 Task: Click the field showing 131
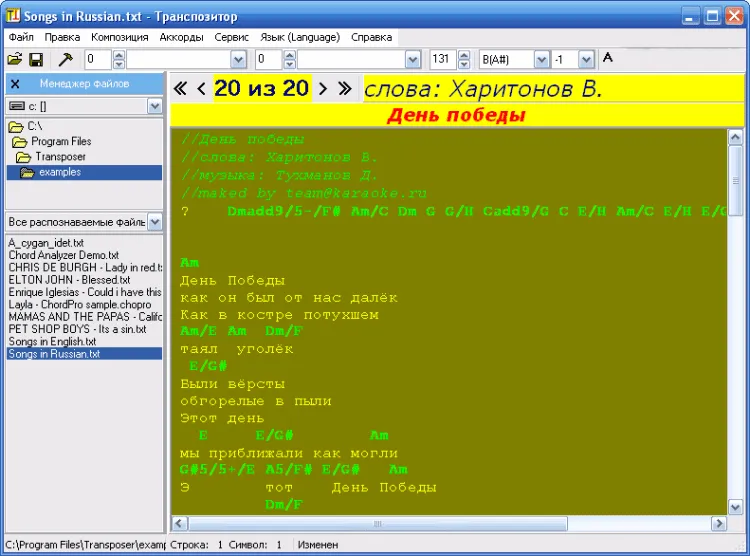click(x=442, y=59)
